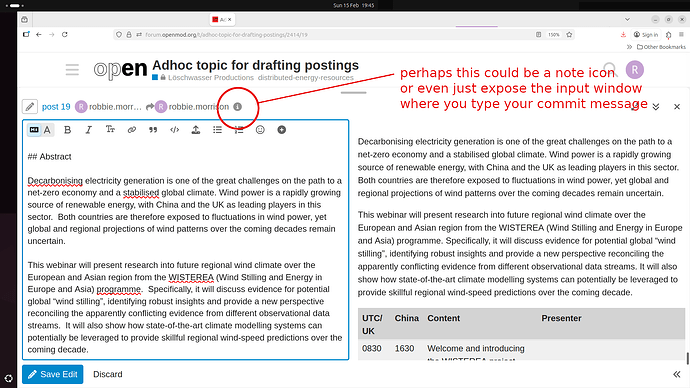The image size is (690, 388).
Task: Insert a blockquote with quote icon
Action: click(x=153, y=130)
